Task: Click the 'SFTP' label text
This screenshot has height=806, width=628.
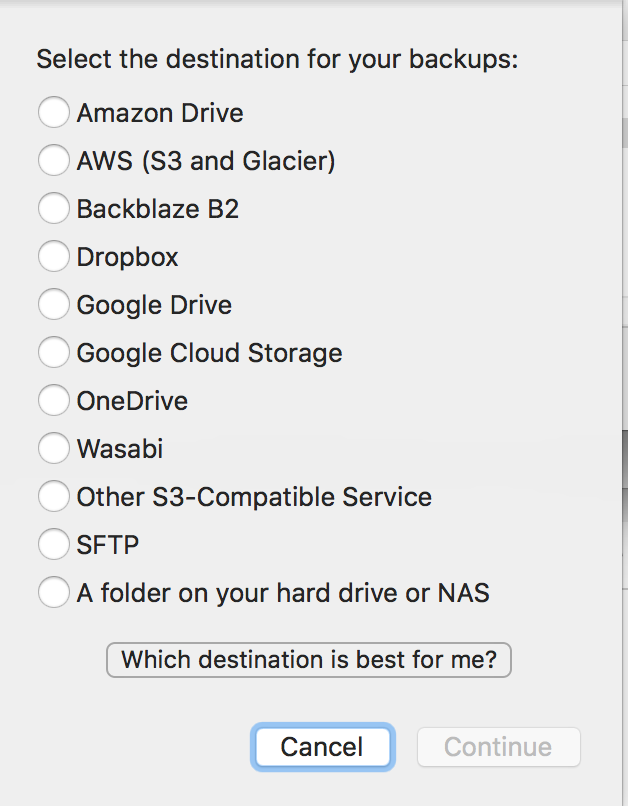Action: (x=108, y=545)
